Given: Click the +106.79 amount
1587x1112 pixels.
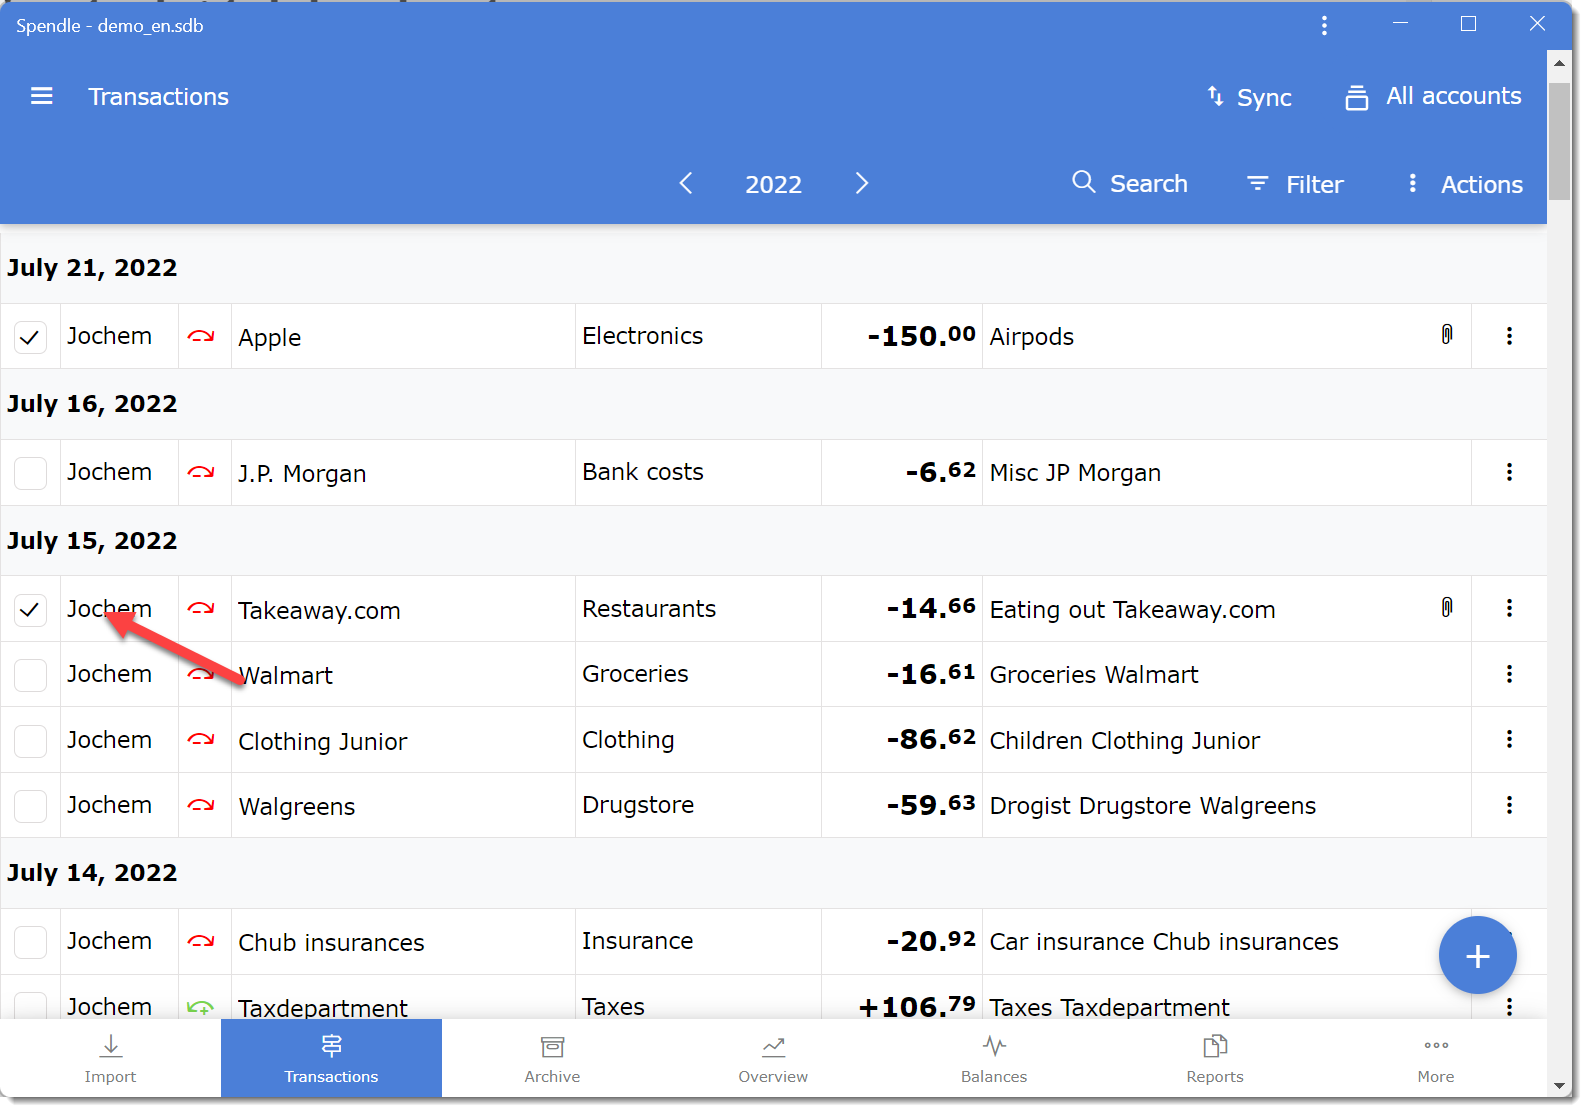Looking at the screenshot, I should pos(917,1006).
